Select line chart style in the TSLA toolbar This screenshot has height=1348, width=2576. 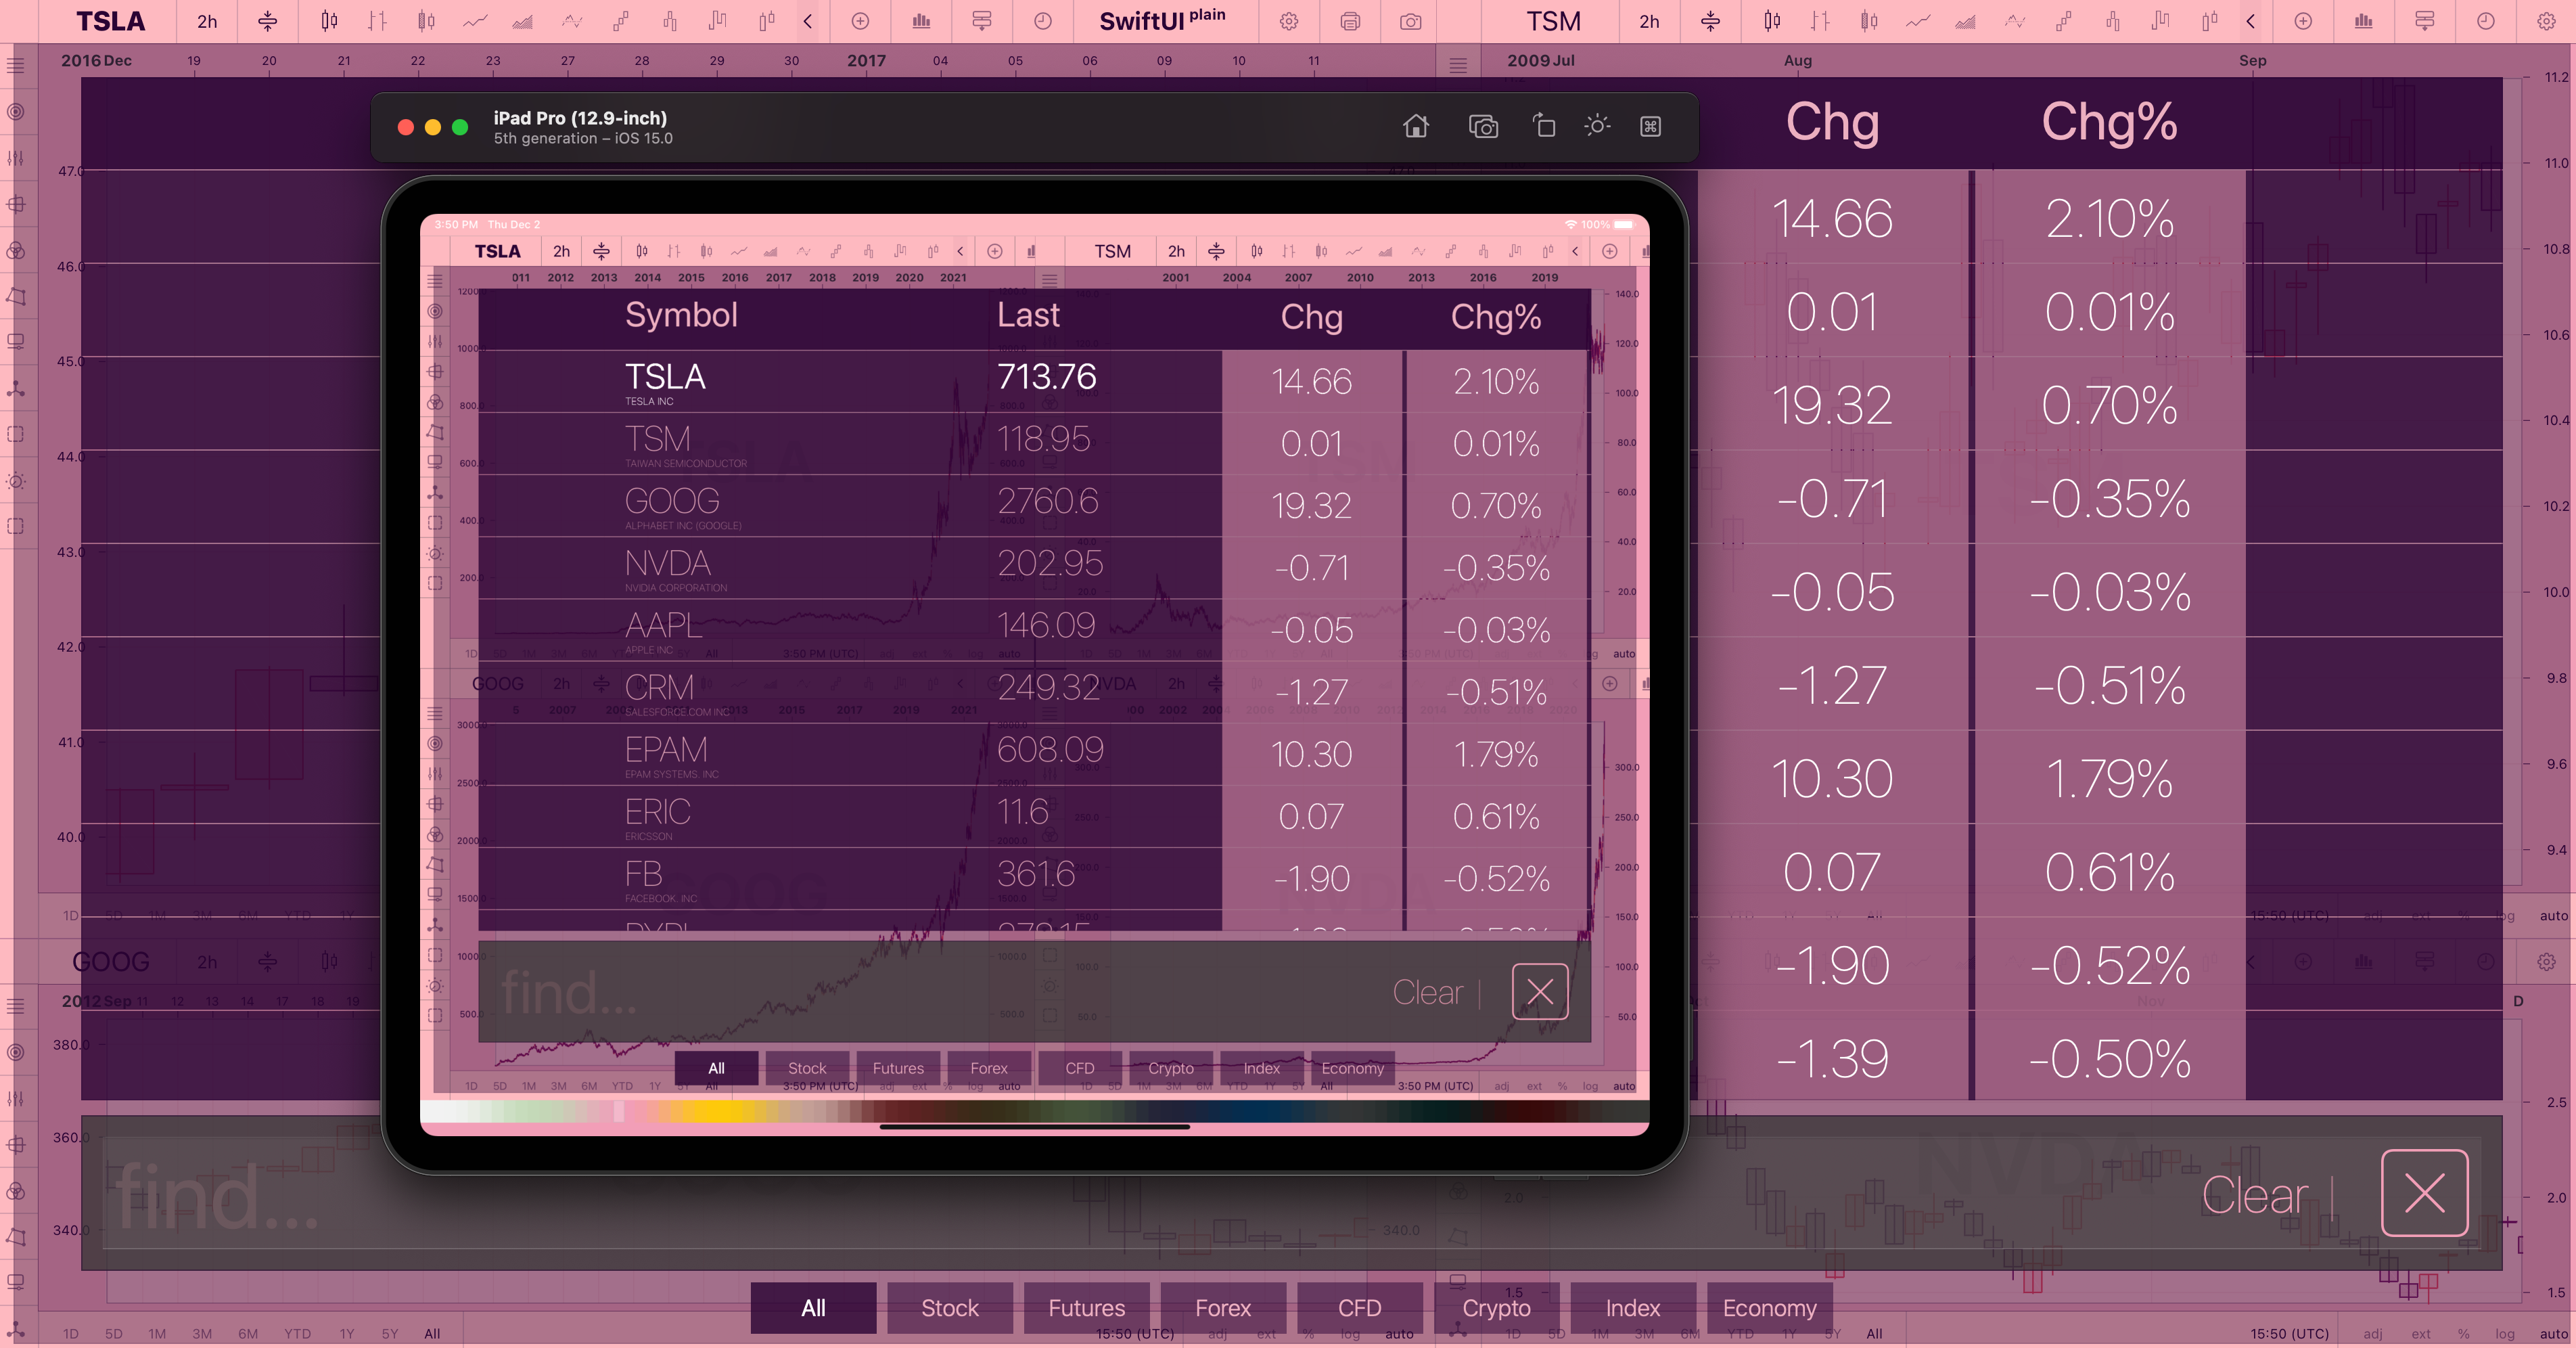pos(475,21)
